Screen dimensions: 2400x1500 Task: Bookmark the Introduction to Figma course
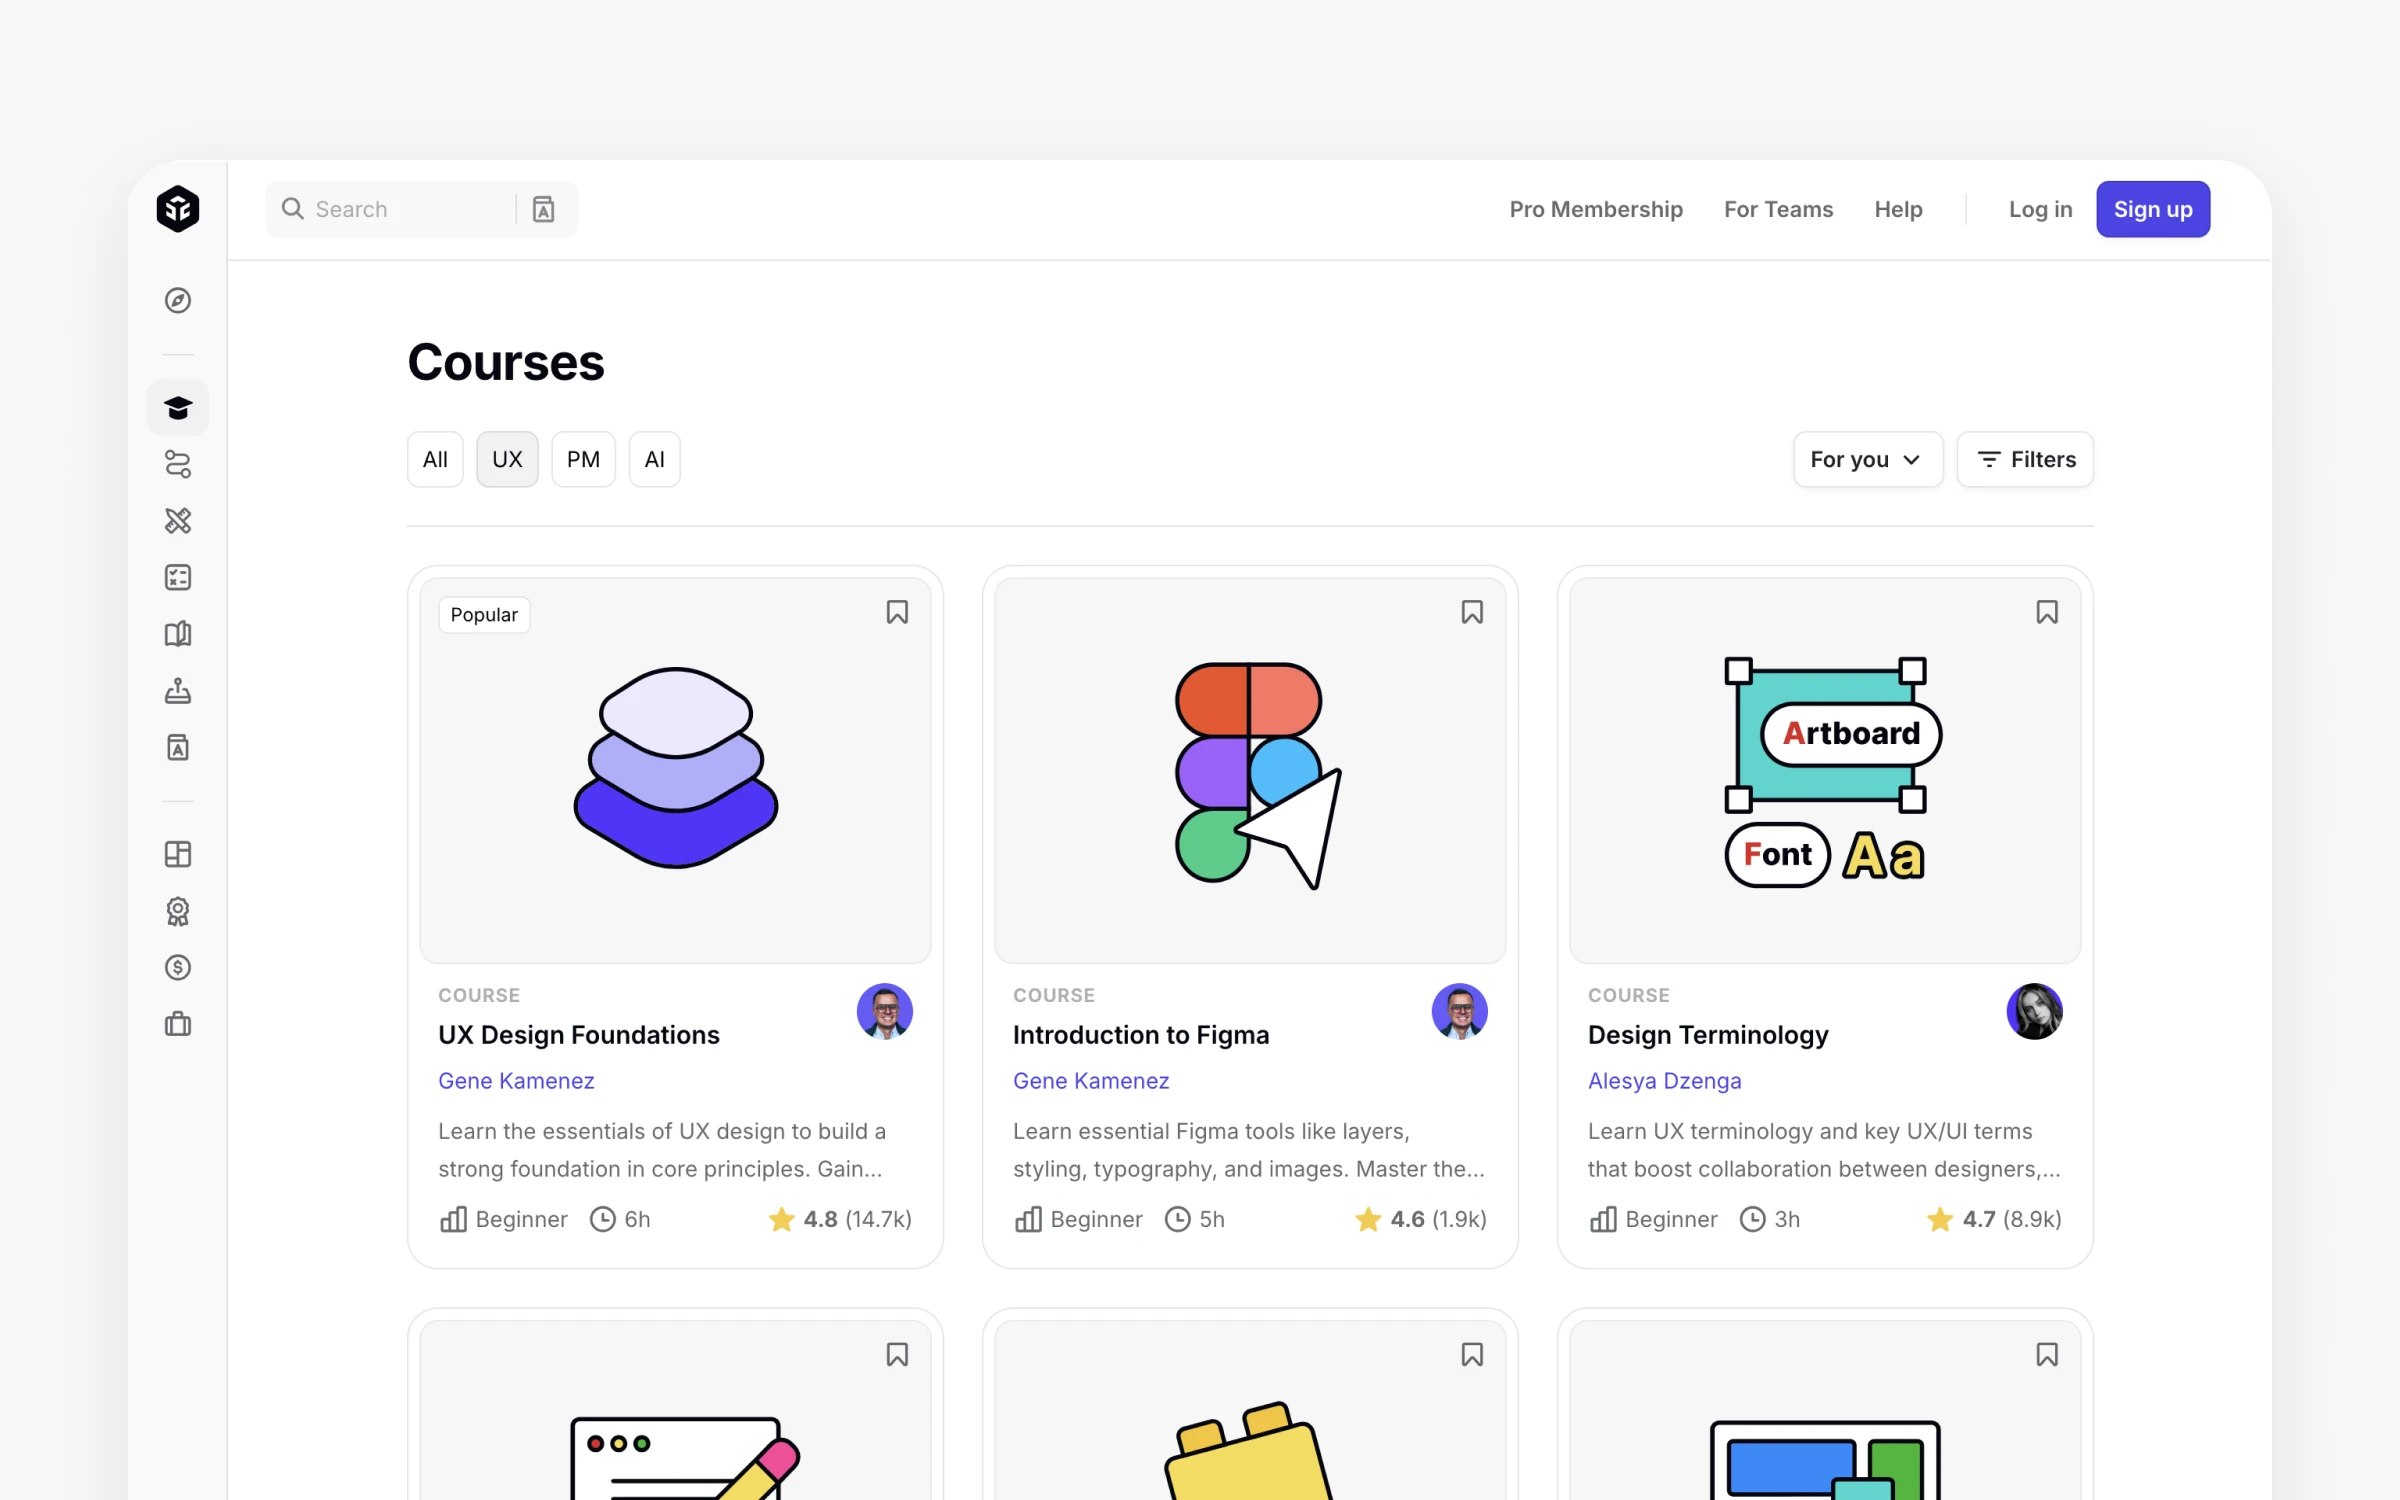[1472, 612]
